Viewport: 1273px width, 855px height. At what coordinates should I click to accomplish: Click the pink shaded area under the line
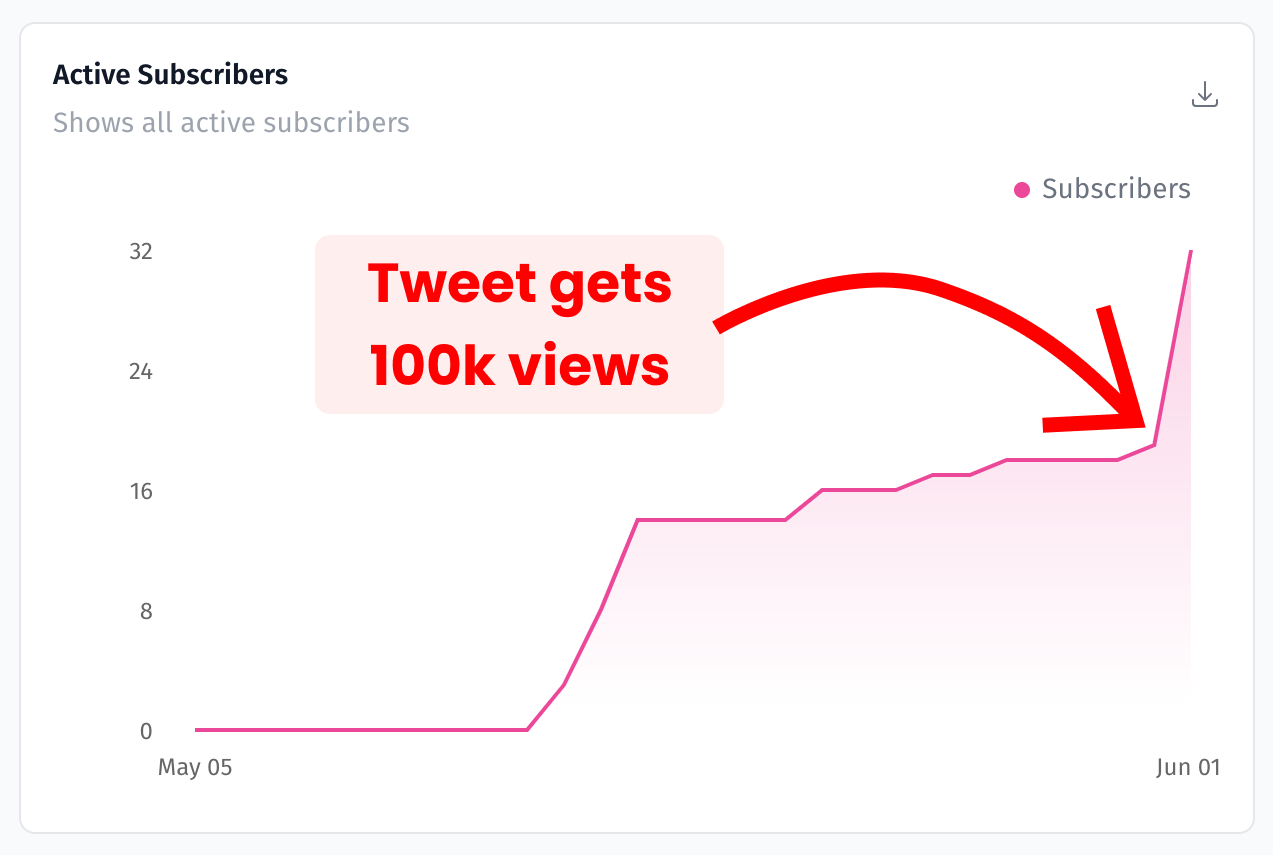click(900, 600)
